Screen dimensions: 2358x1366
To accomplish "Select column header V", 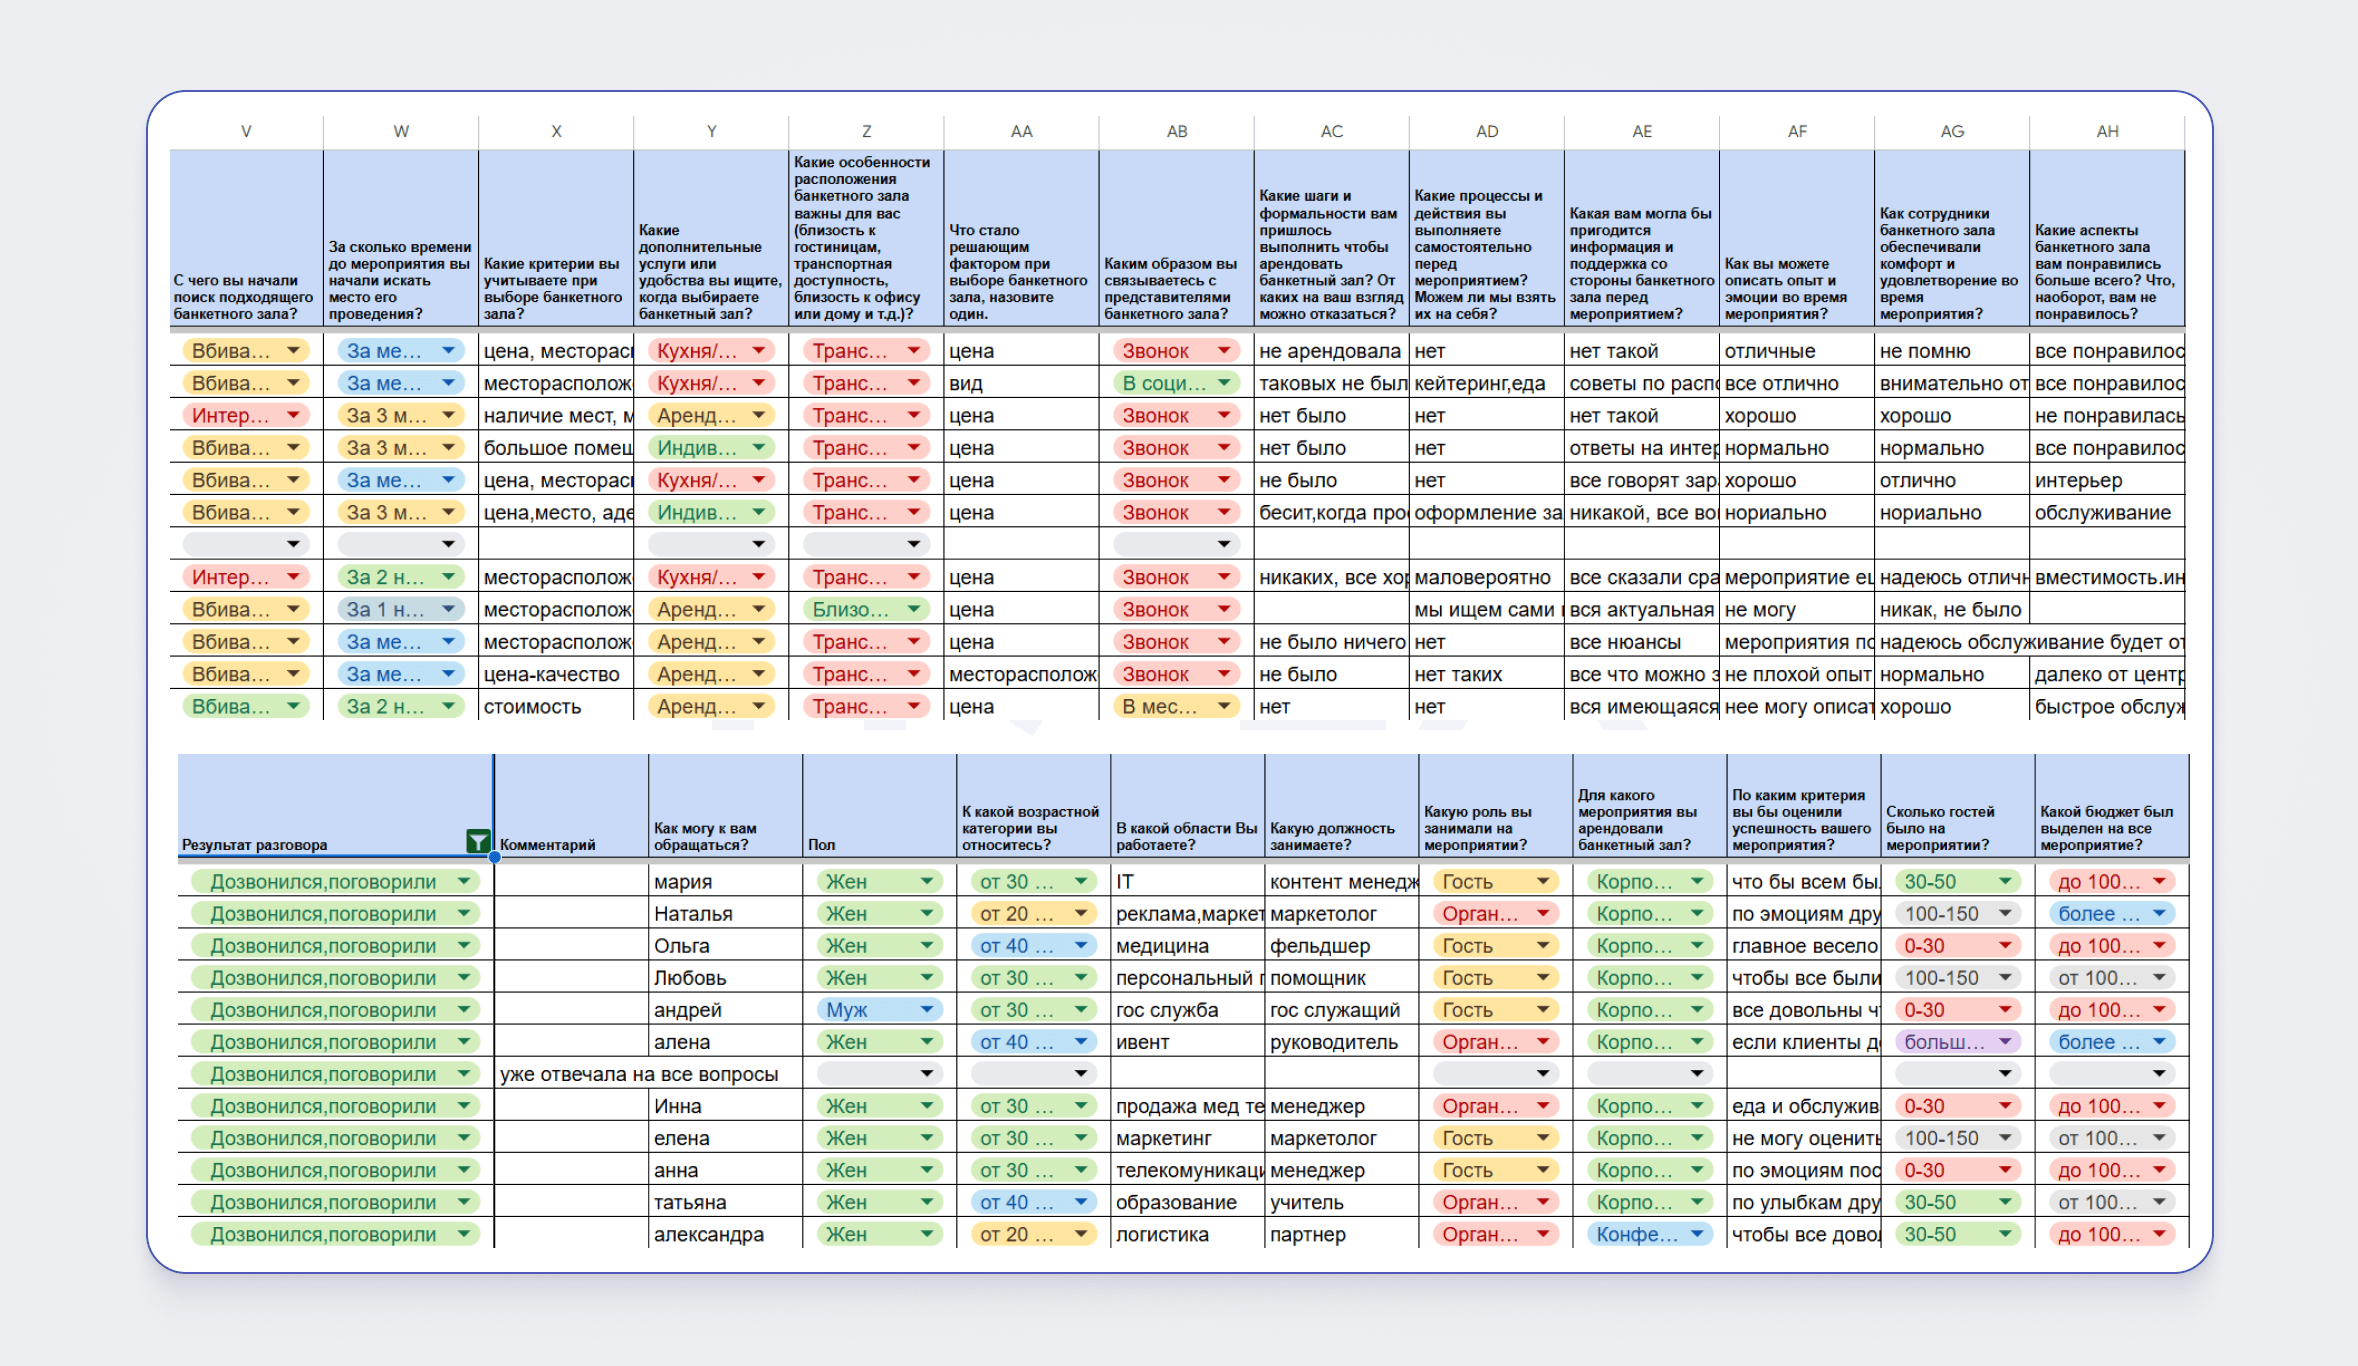I will tap(246, 131).
